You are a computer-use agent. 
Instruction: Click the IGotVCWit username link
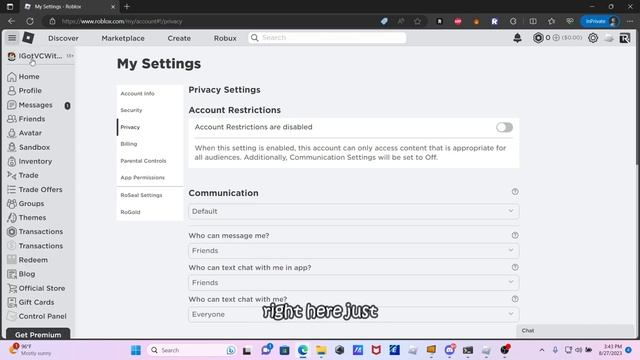40,56
